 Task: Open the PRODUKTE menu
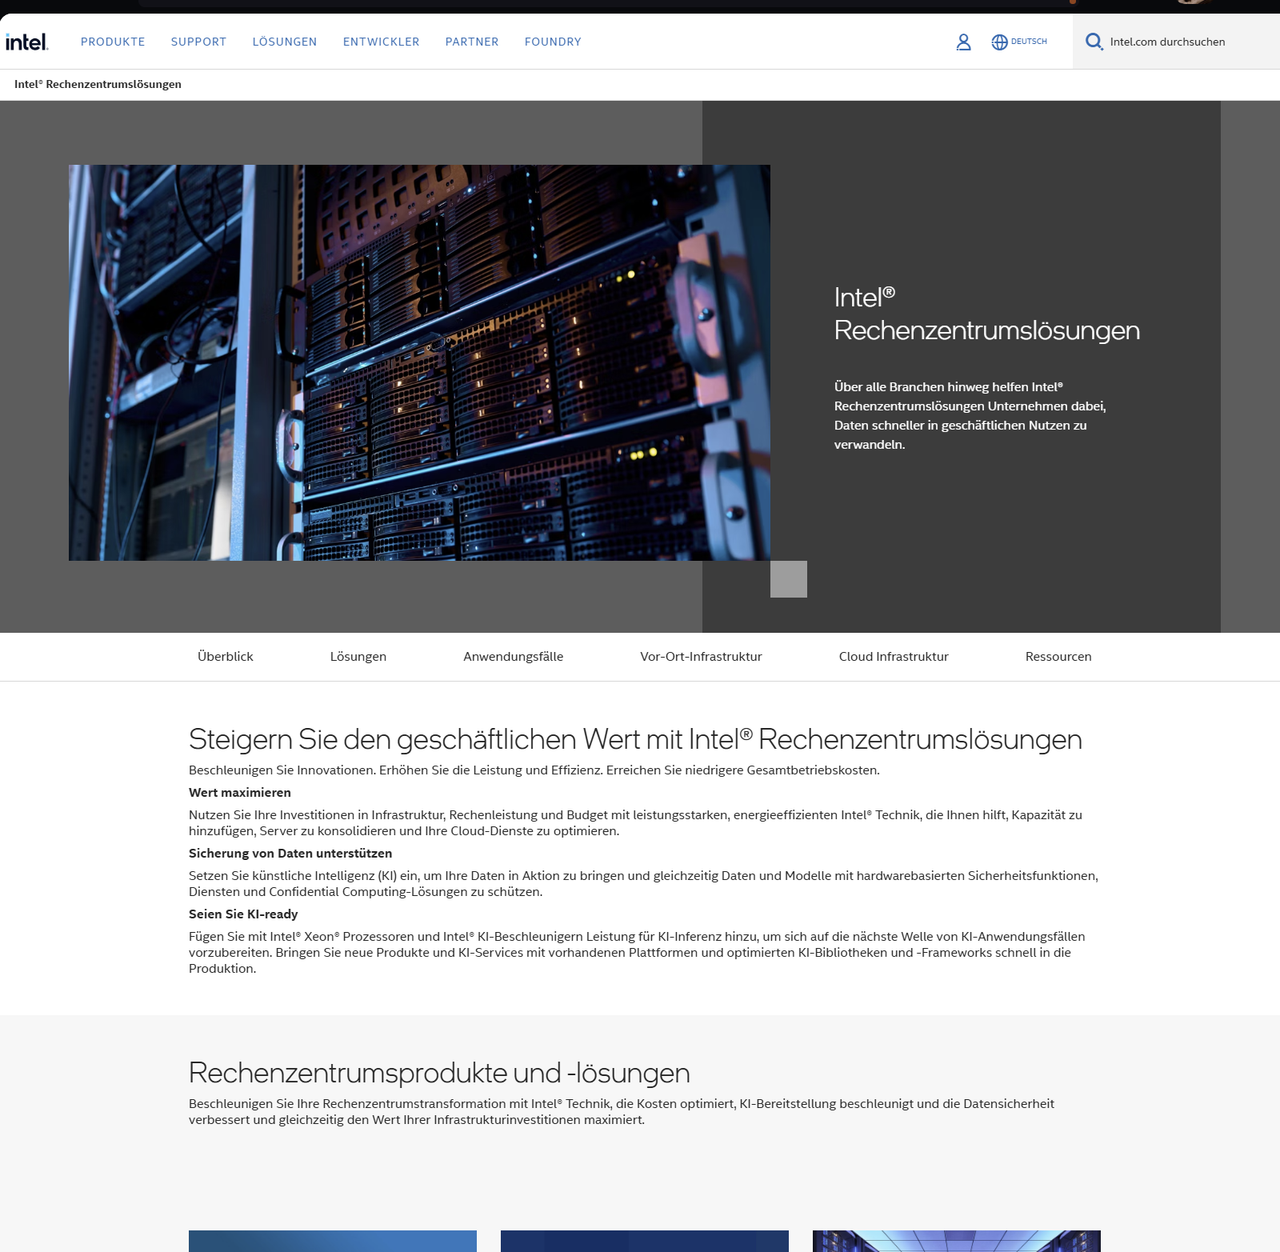point(113,42)
